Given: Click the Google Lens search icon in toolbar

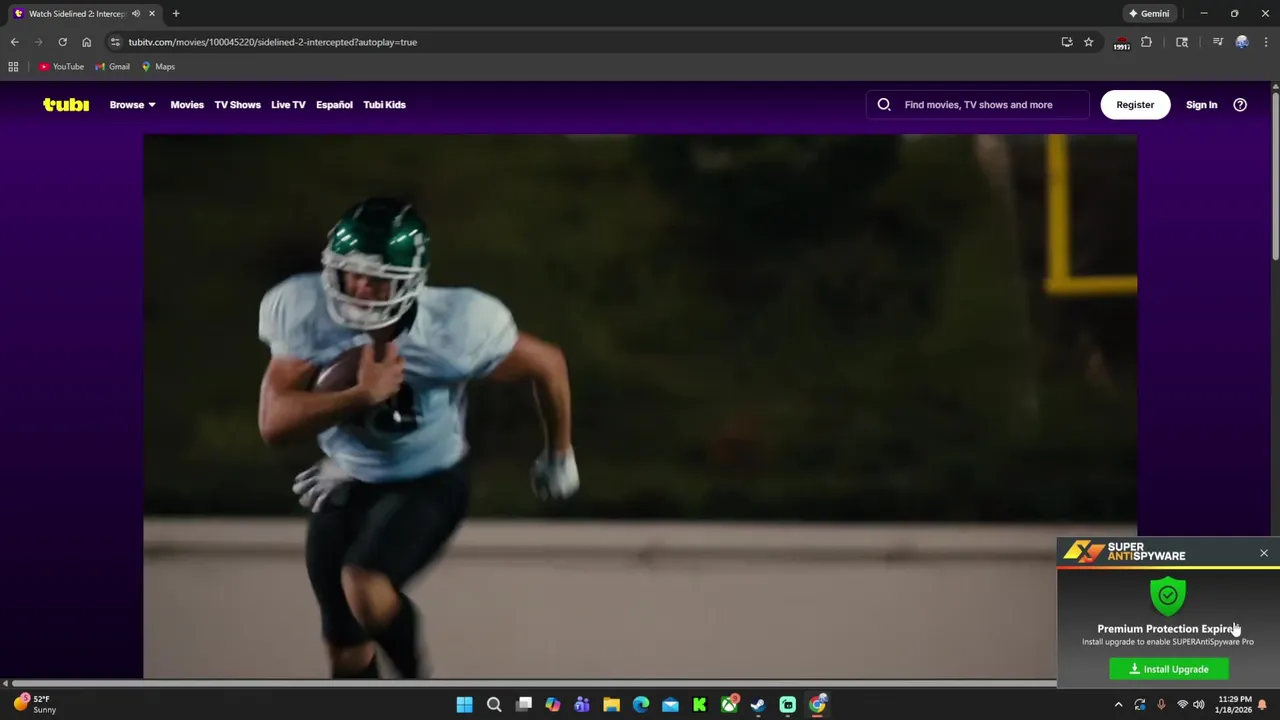Looking at the screenshot, I should click(x=1182, y=42).
